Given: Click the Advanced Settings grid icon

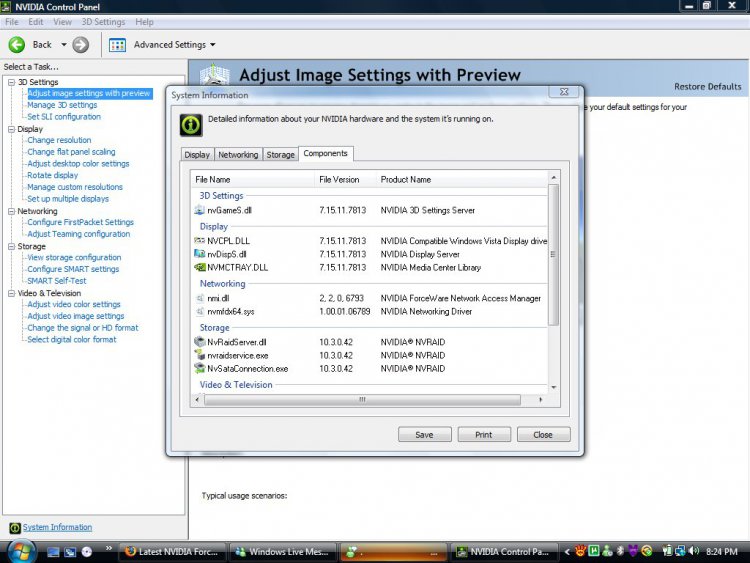Looking at the screenshot, I should [117, 45].
